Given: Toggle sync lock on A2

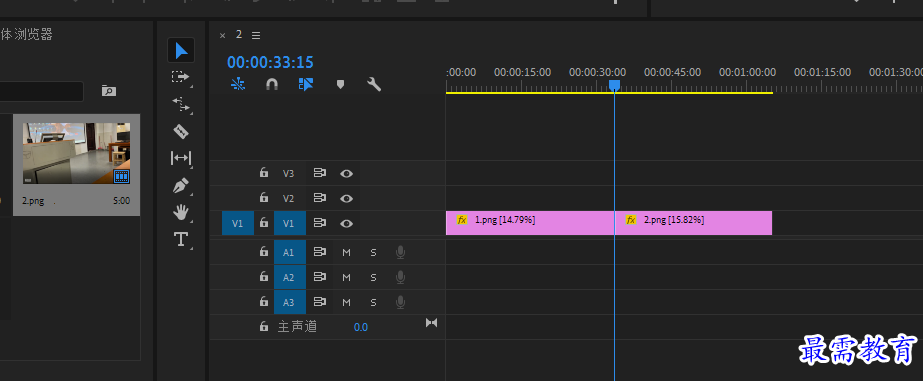Looking at the screenshot, I should coord(320,277).
